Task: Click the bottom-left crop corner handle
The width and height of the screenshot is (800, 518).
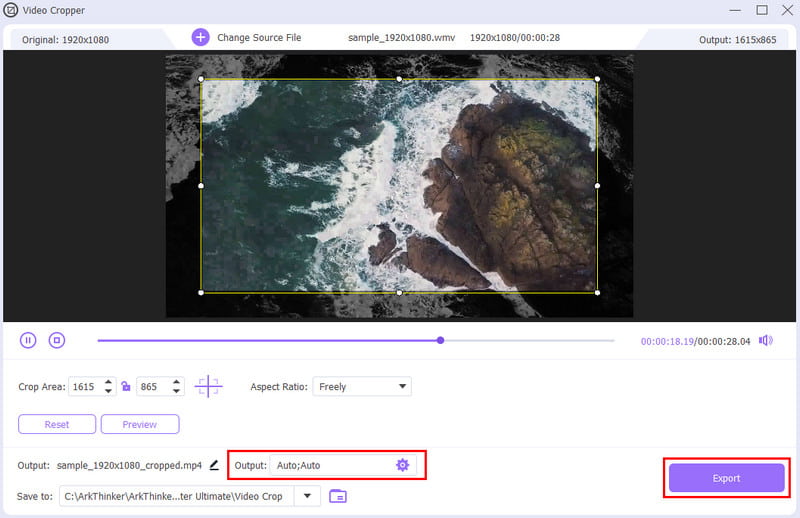Action: tap(201, 292)
